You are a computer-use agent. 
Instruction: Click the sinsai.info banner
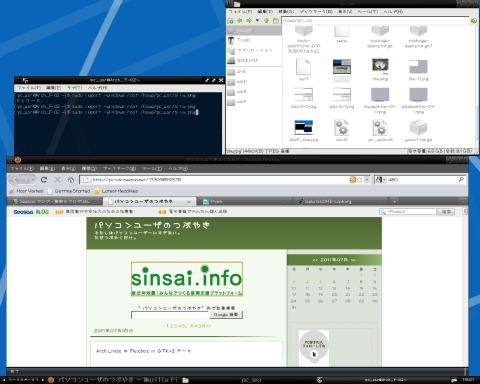pos(187,279)
